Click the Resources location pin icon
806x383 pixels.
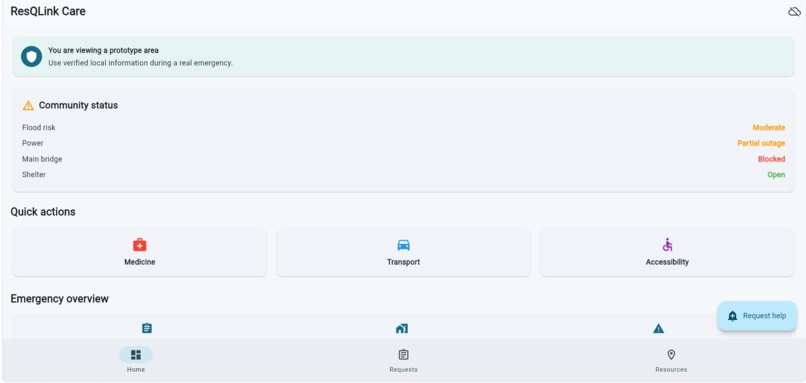[x=671, y=355]
